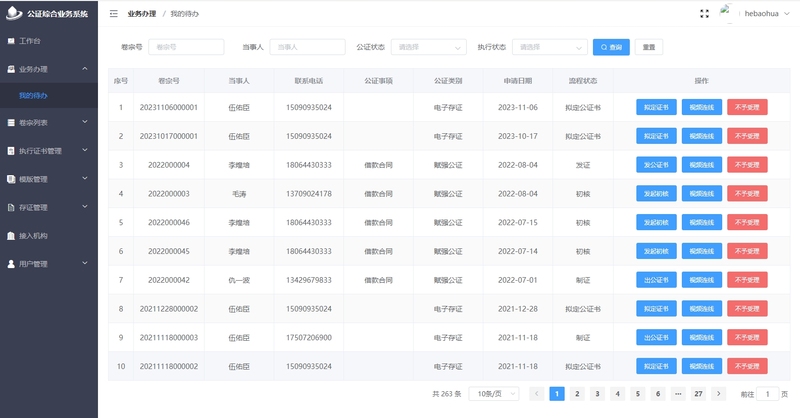Viewport: 800px width, 418px height.
Task: Go to page 3
Action: click(x=597, y=394)
